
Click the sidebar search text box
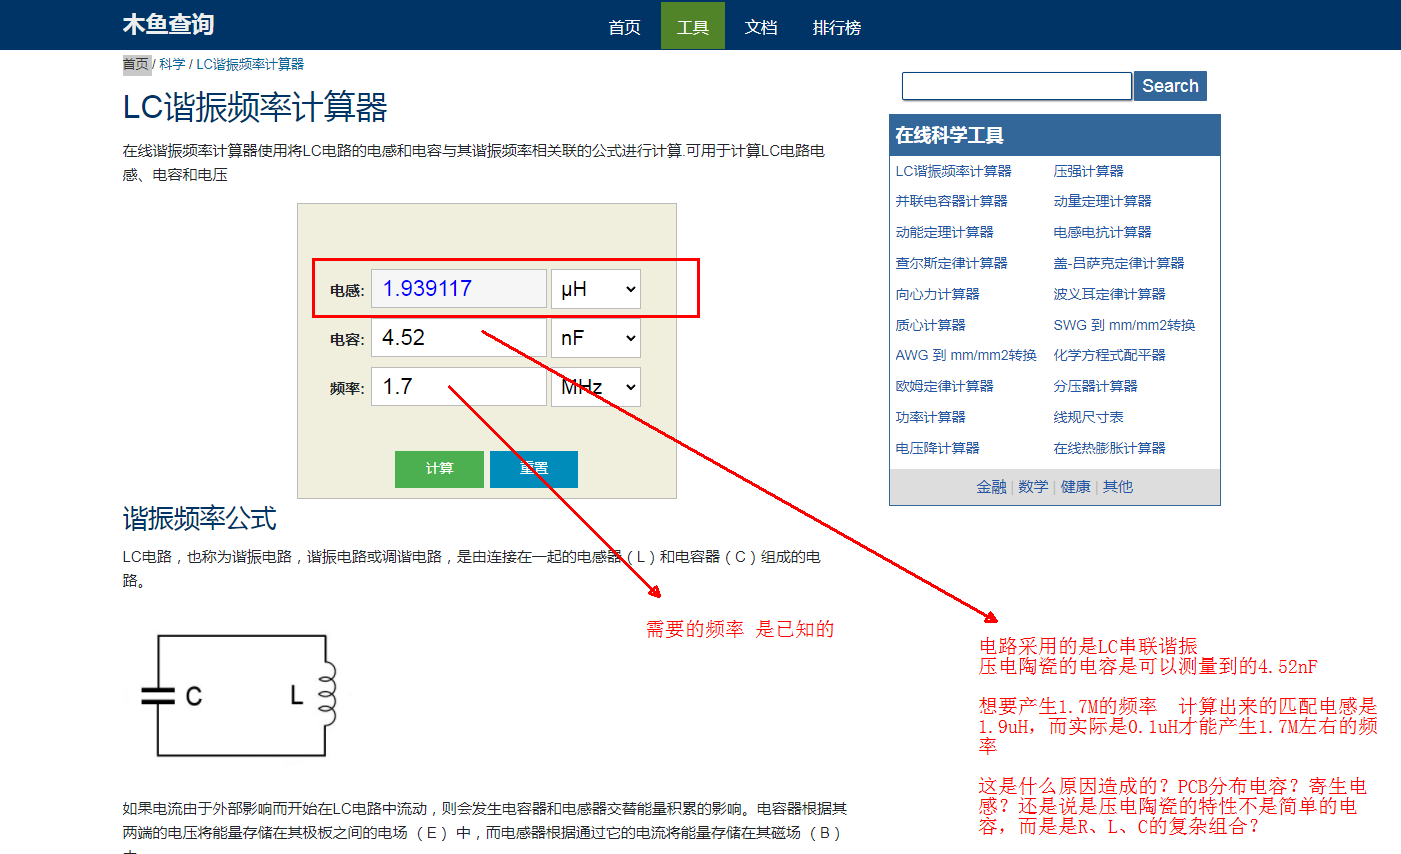pos(1017,86)
